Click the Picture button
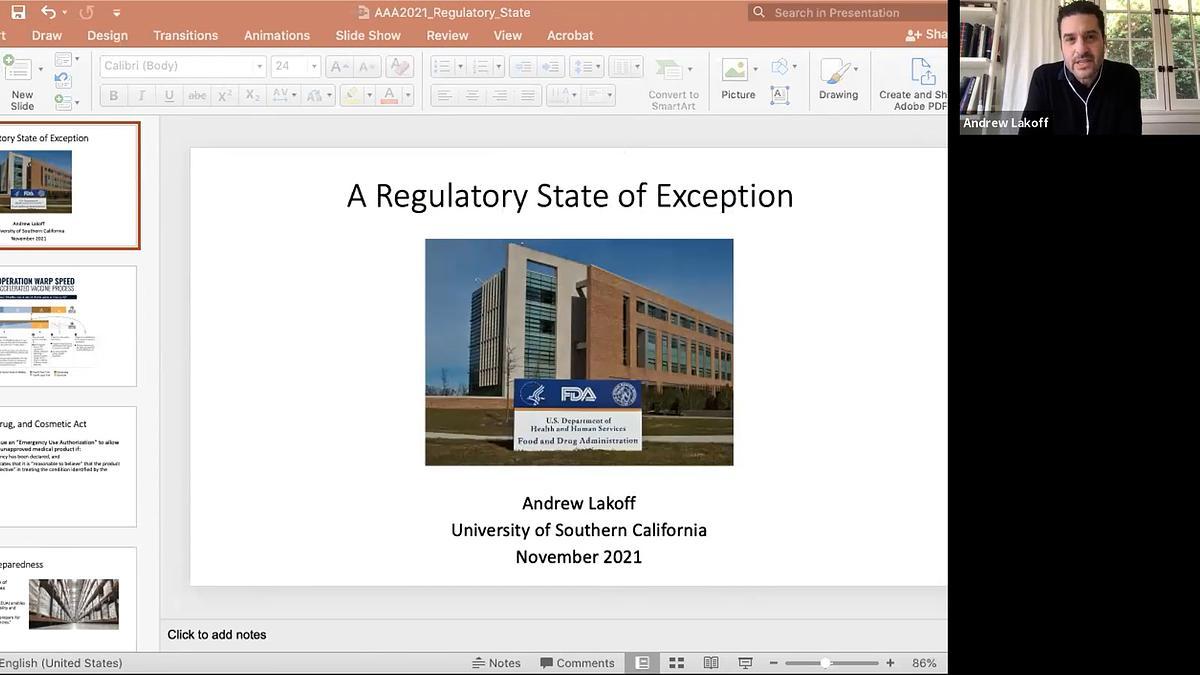 [738, 78]
